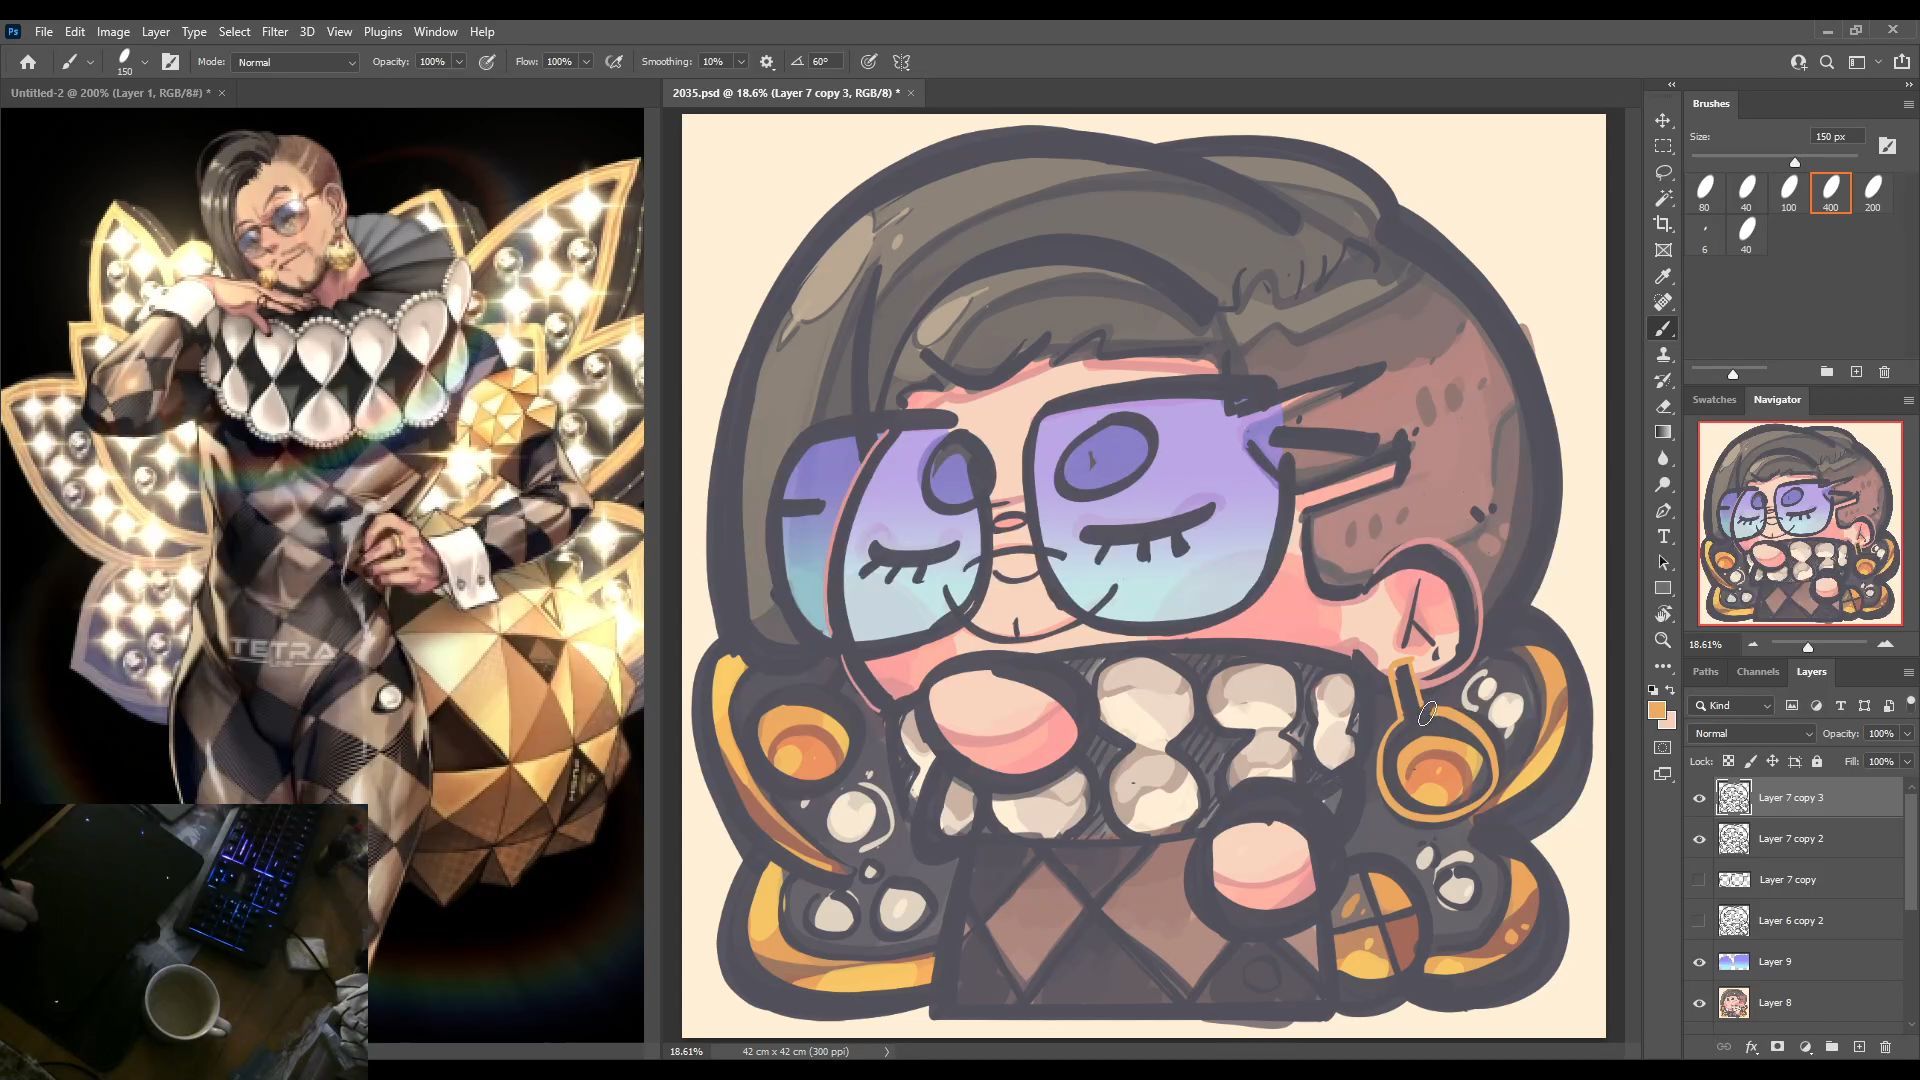Add layer mask in Layers panel
The image size is (1920, 1080).
coord(1777,1047)
